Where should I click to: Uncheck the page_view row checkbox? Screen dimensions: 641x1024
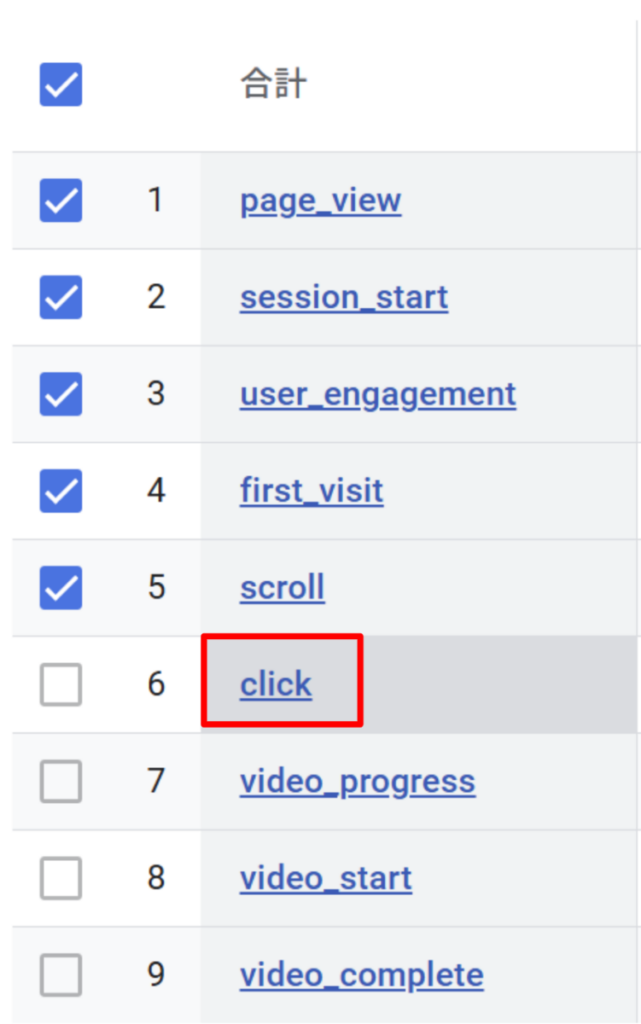61,201
